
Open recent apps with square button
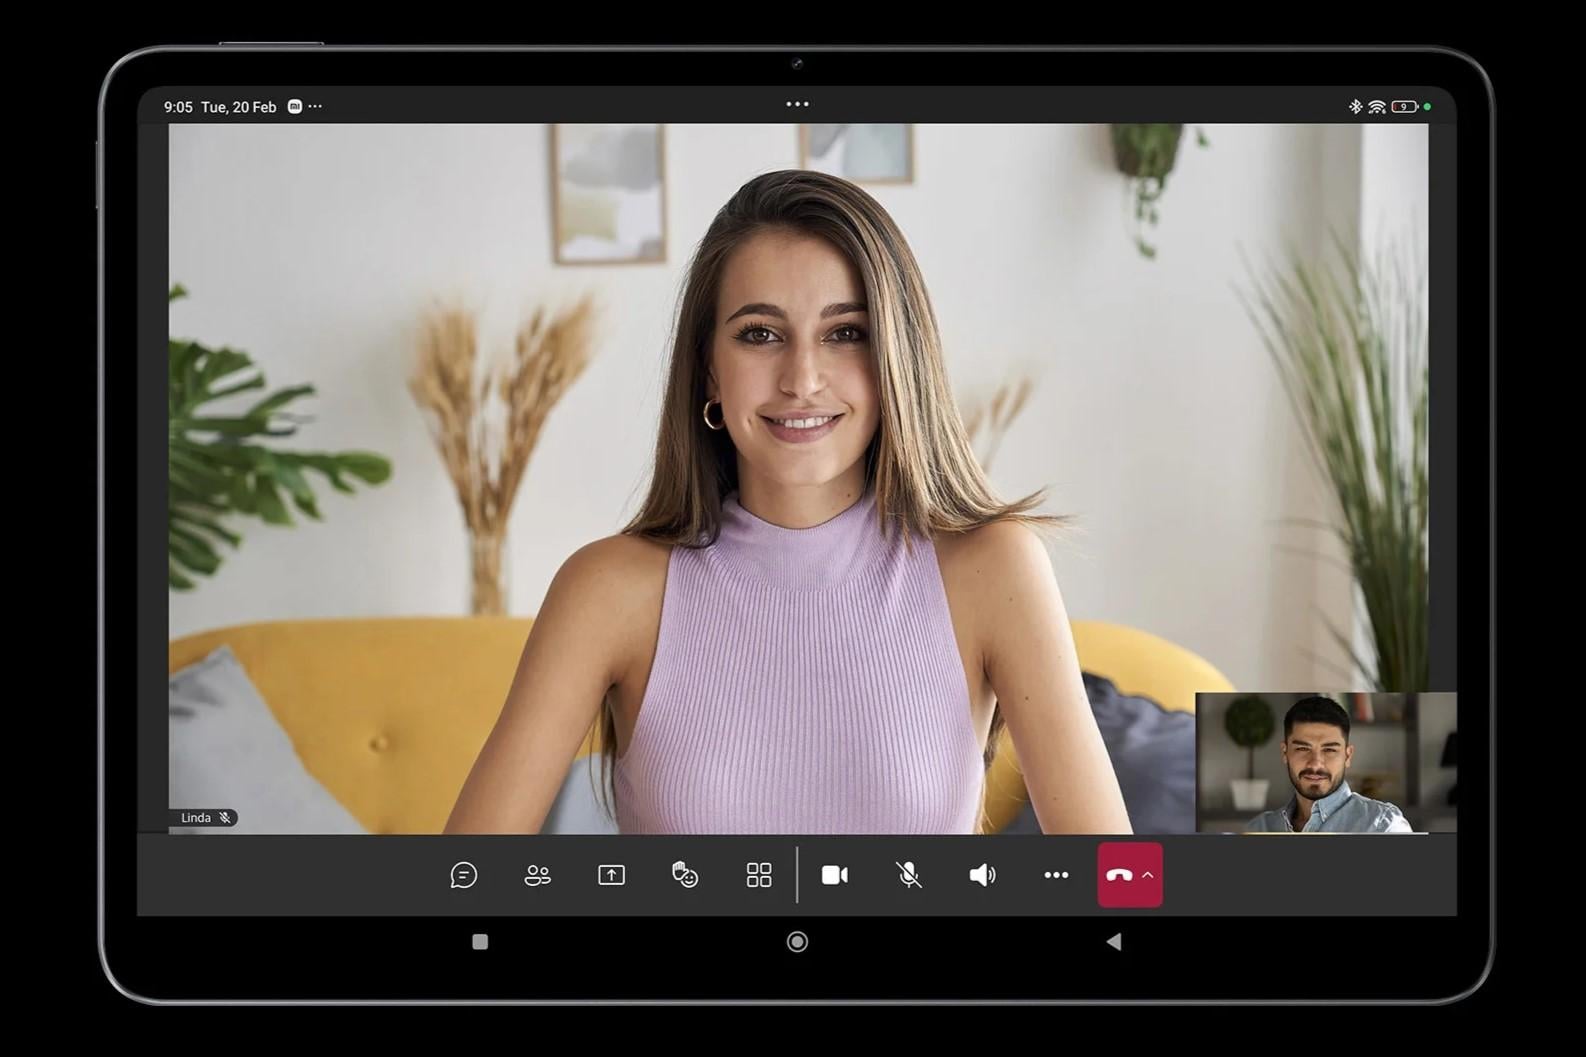(x=480, y=942)
